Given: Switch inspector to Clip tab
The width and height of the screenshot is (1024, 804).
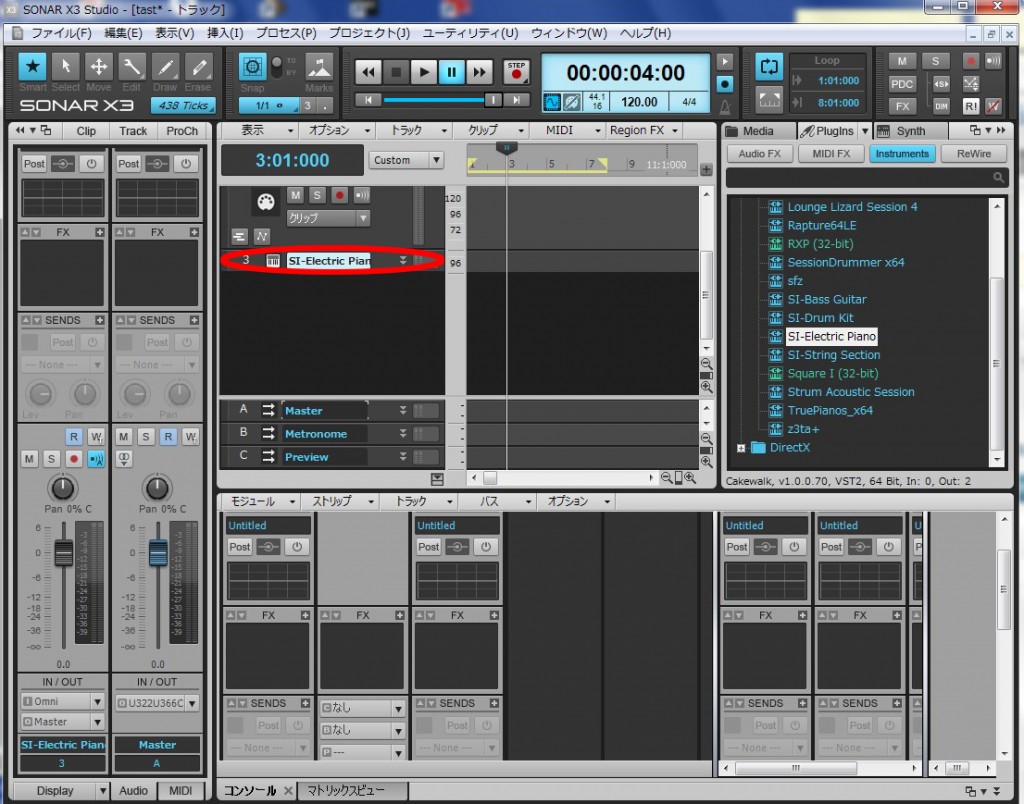Looking at the screenshot, I should coord(86,131).
